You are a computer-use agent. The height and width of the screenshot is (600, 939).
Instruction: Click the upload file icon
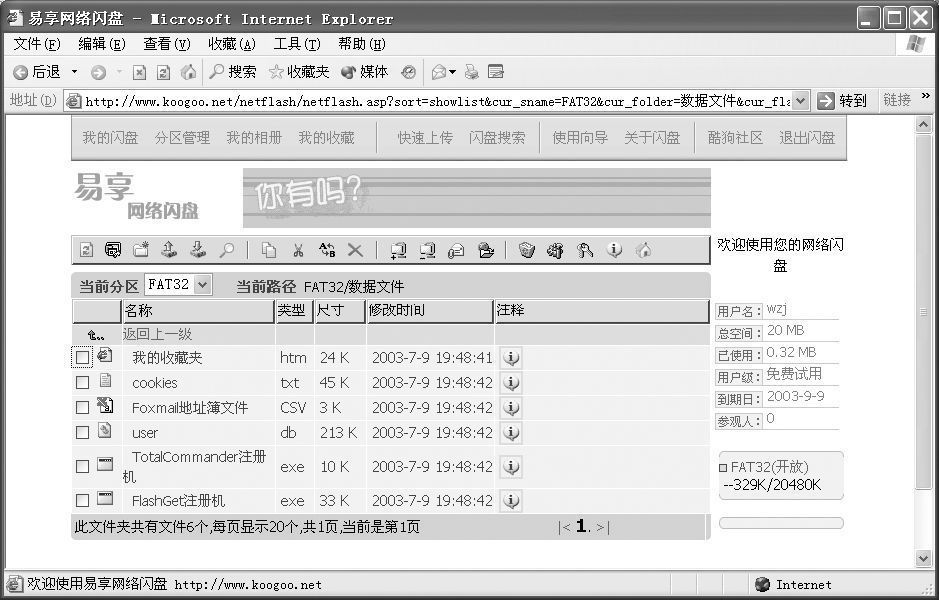tap(169, 250)
